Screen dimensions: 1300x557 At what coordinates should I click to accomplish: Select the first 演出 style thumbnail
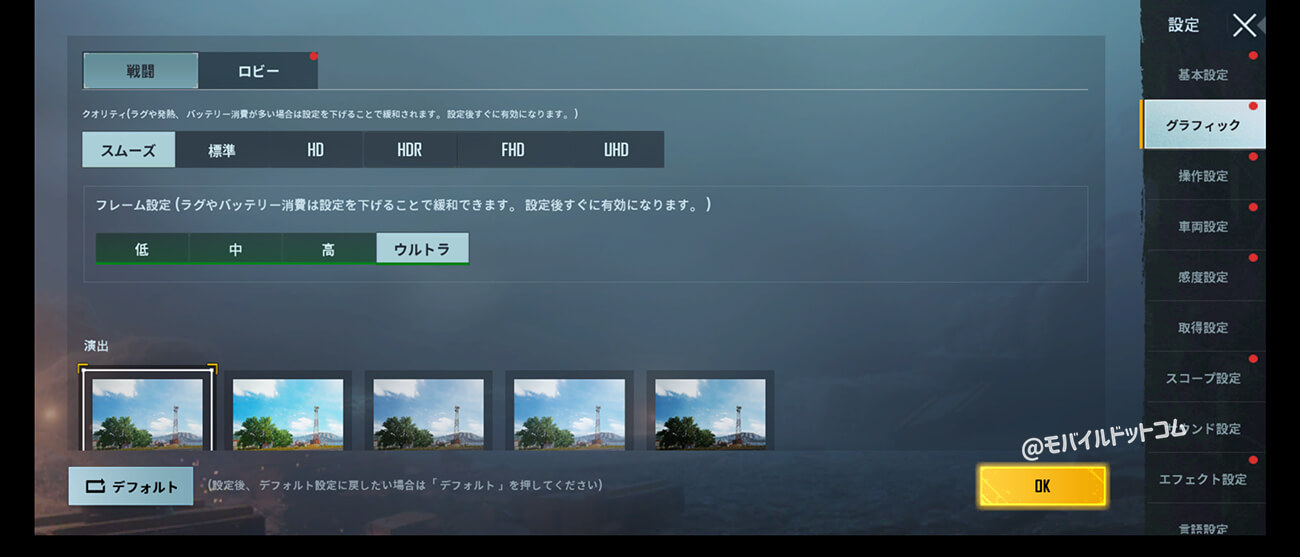point(147,411)
